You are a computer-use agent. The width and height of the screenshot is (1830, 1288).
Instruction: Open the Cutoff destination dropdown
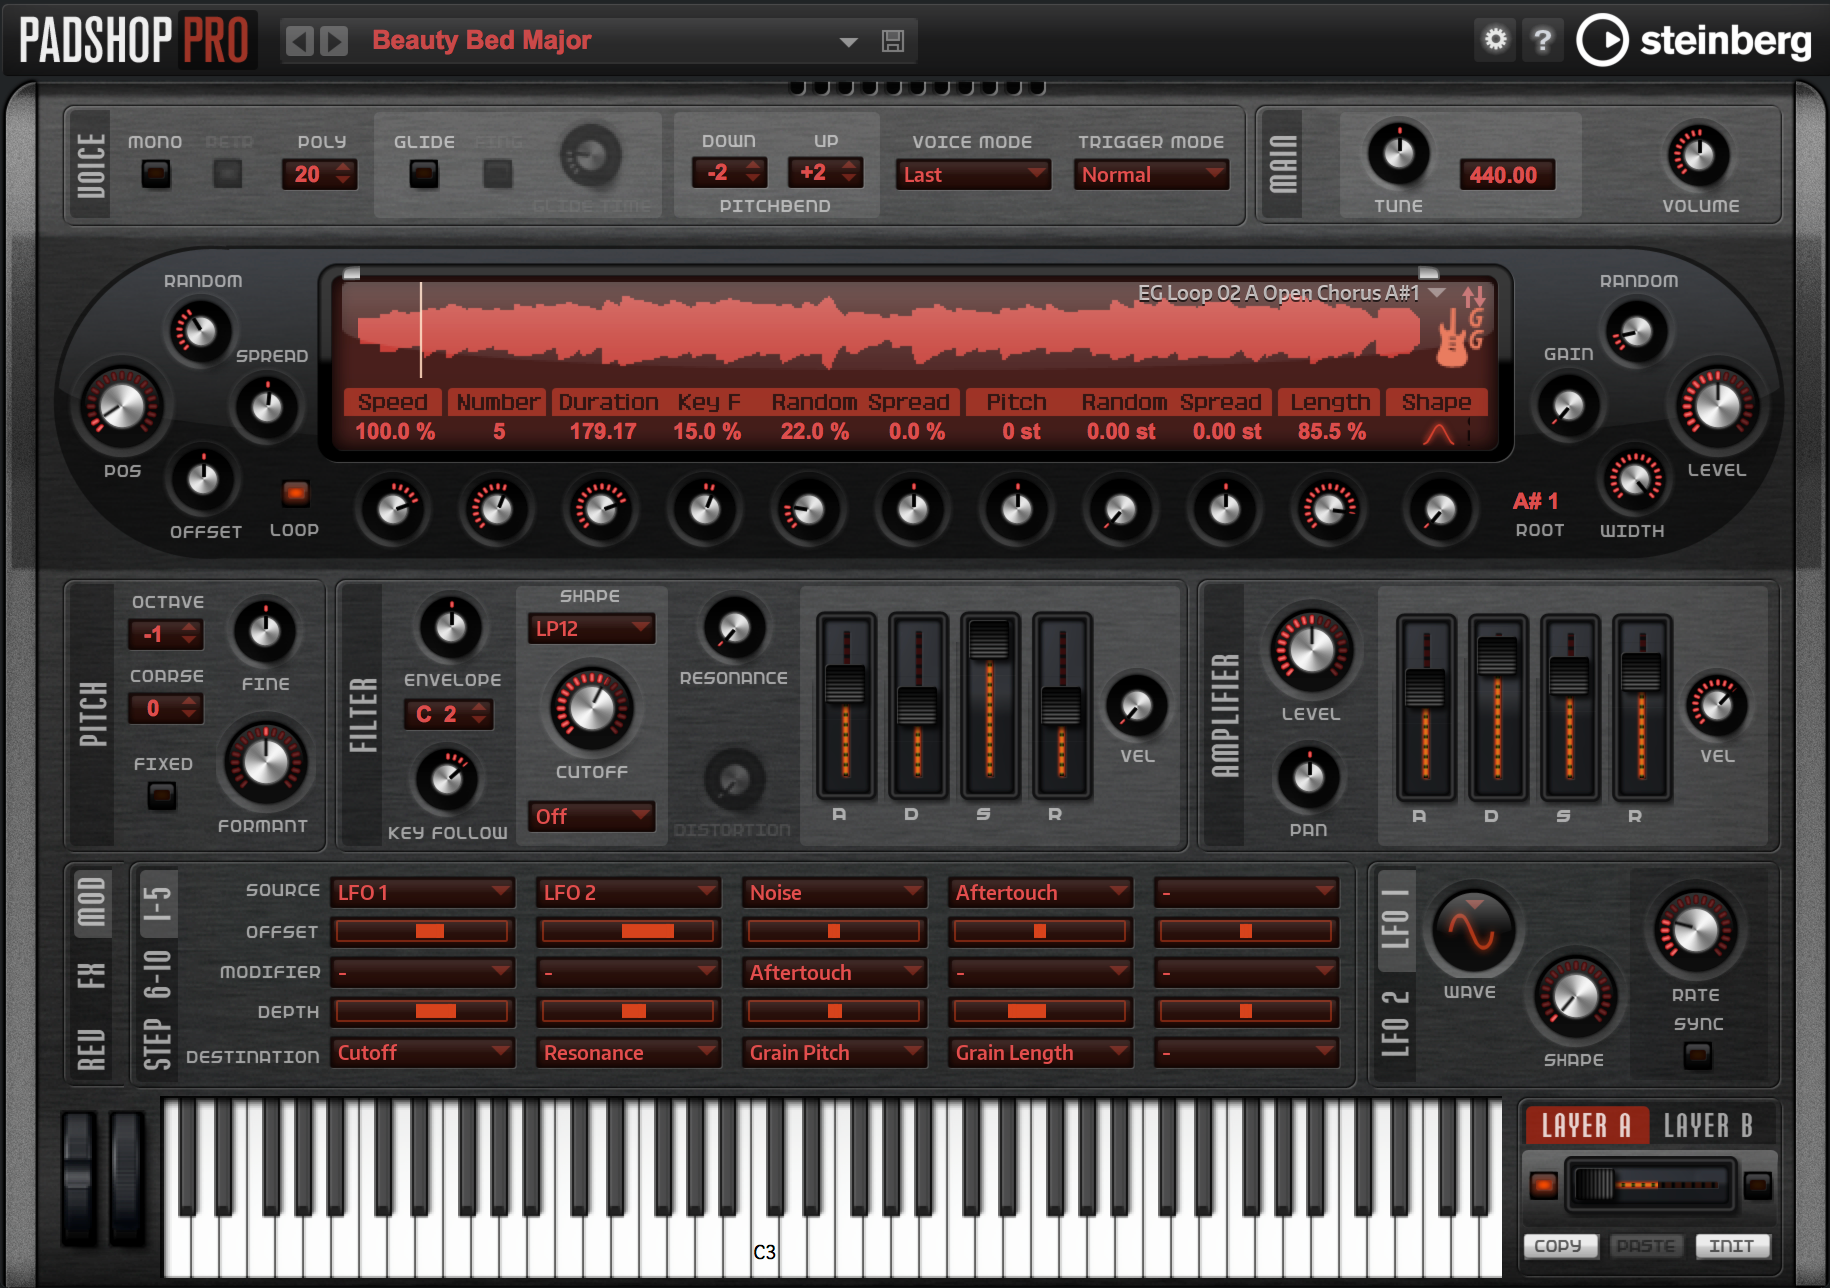(x=422, y=1053)
